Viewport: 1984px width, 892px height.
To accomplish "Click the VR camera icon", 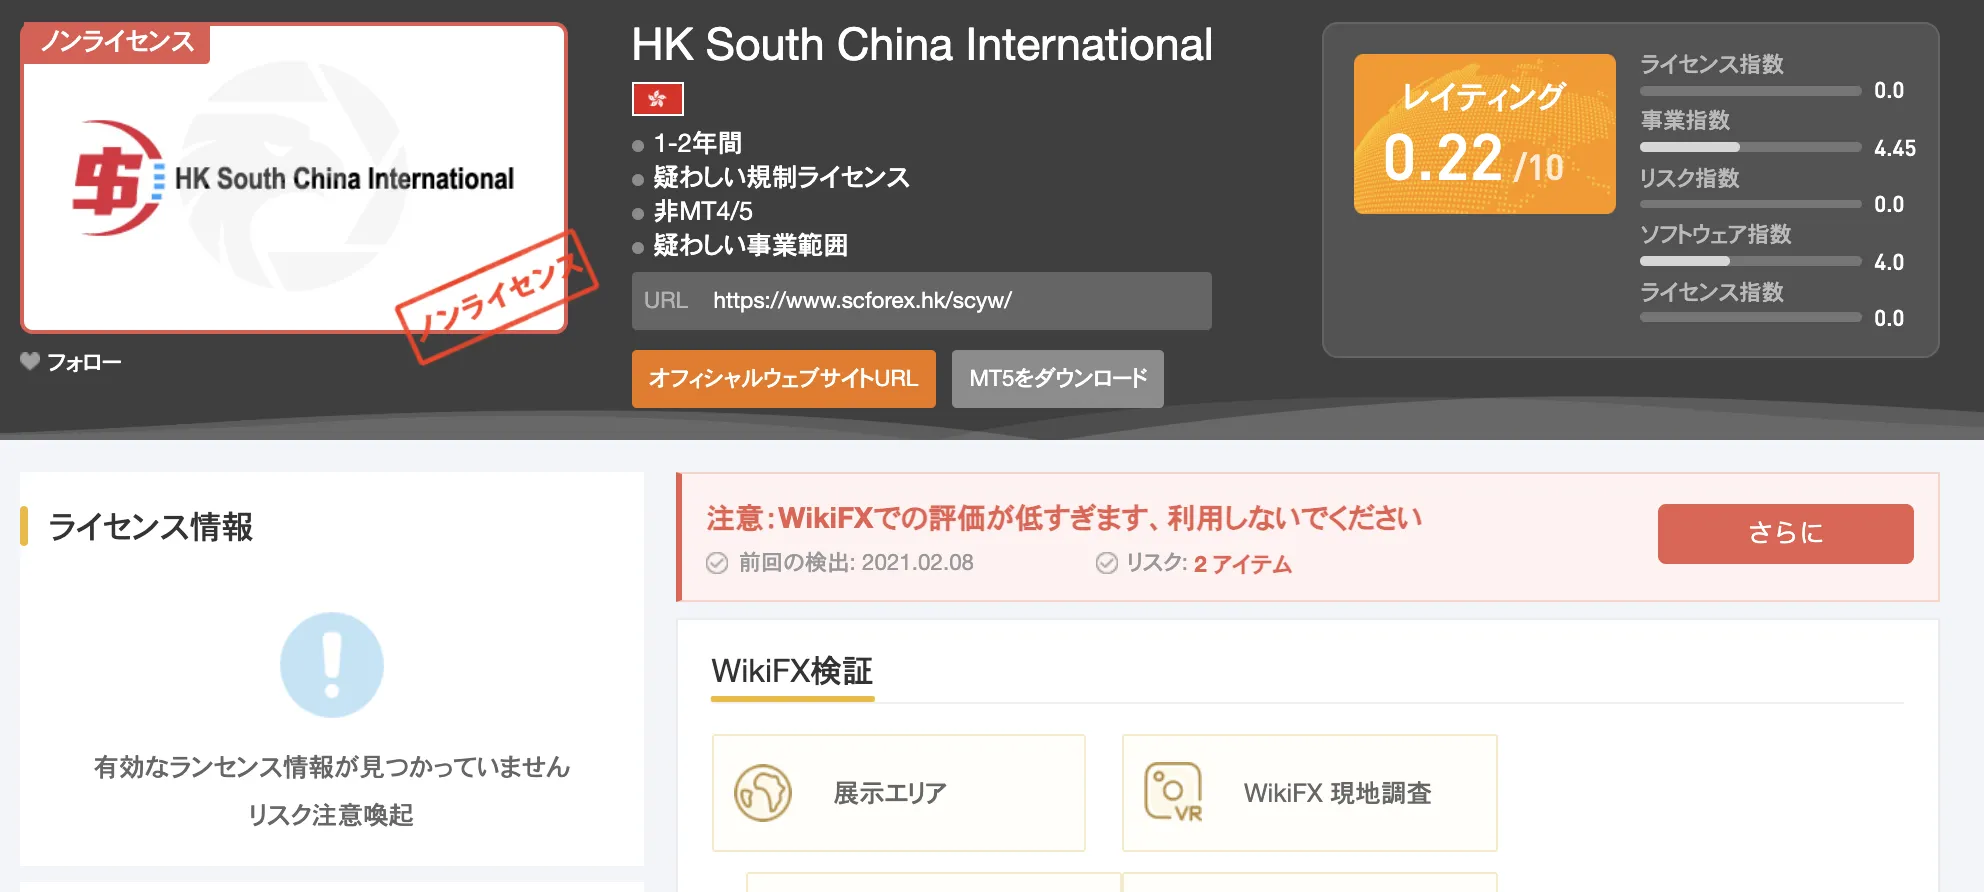I will pyautogui.click(x=1173, y=793).
